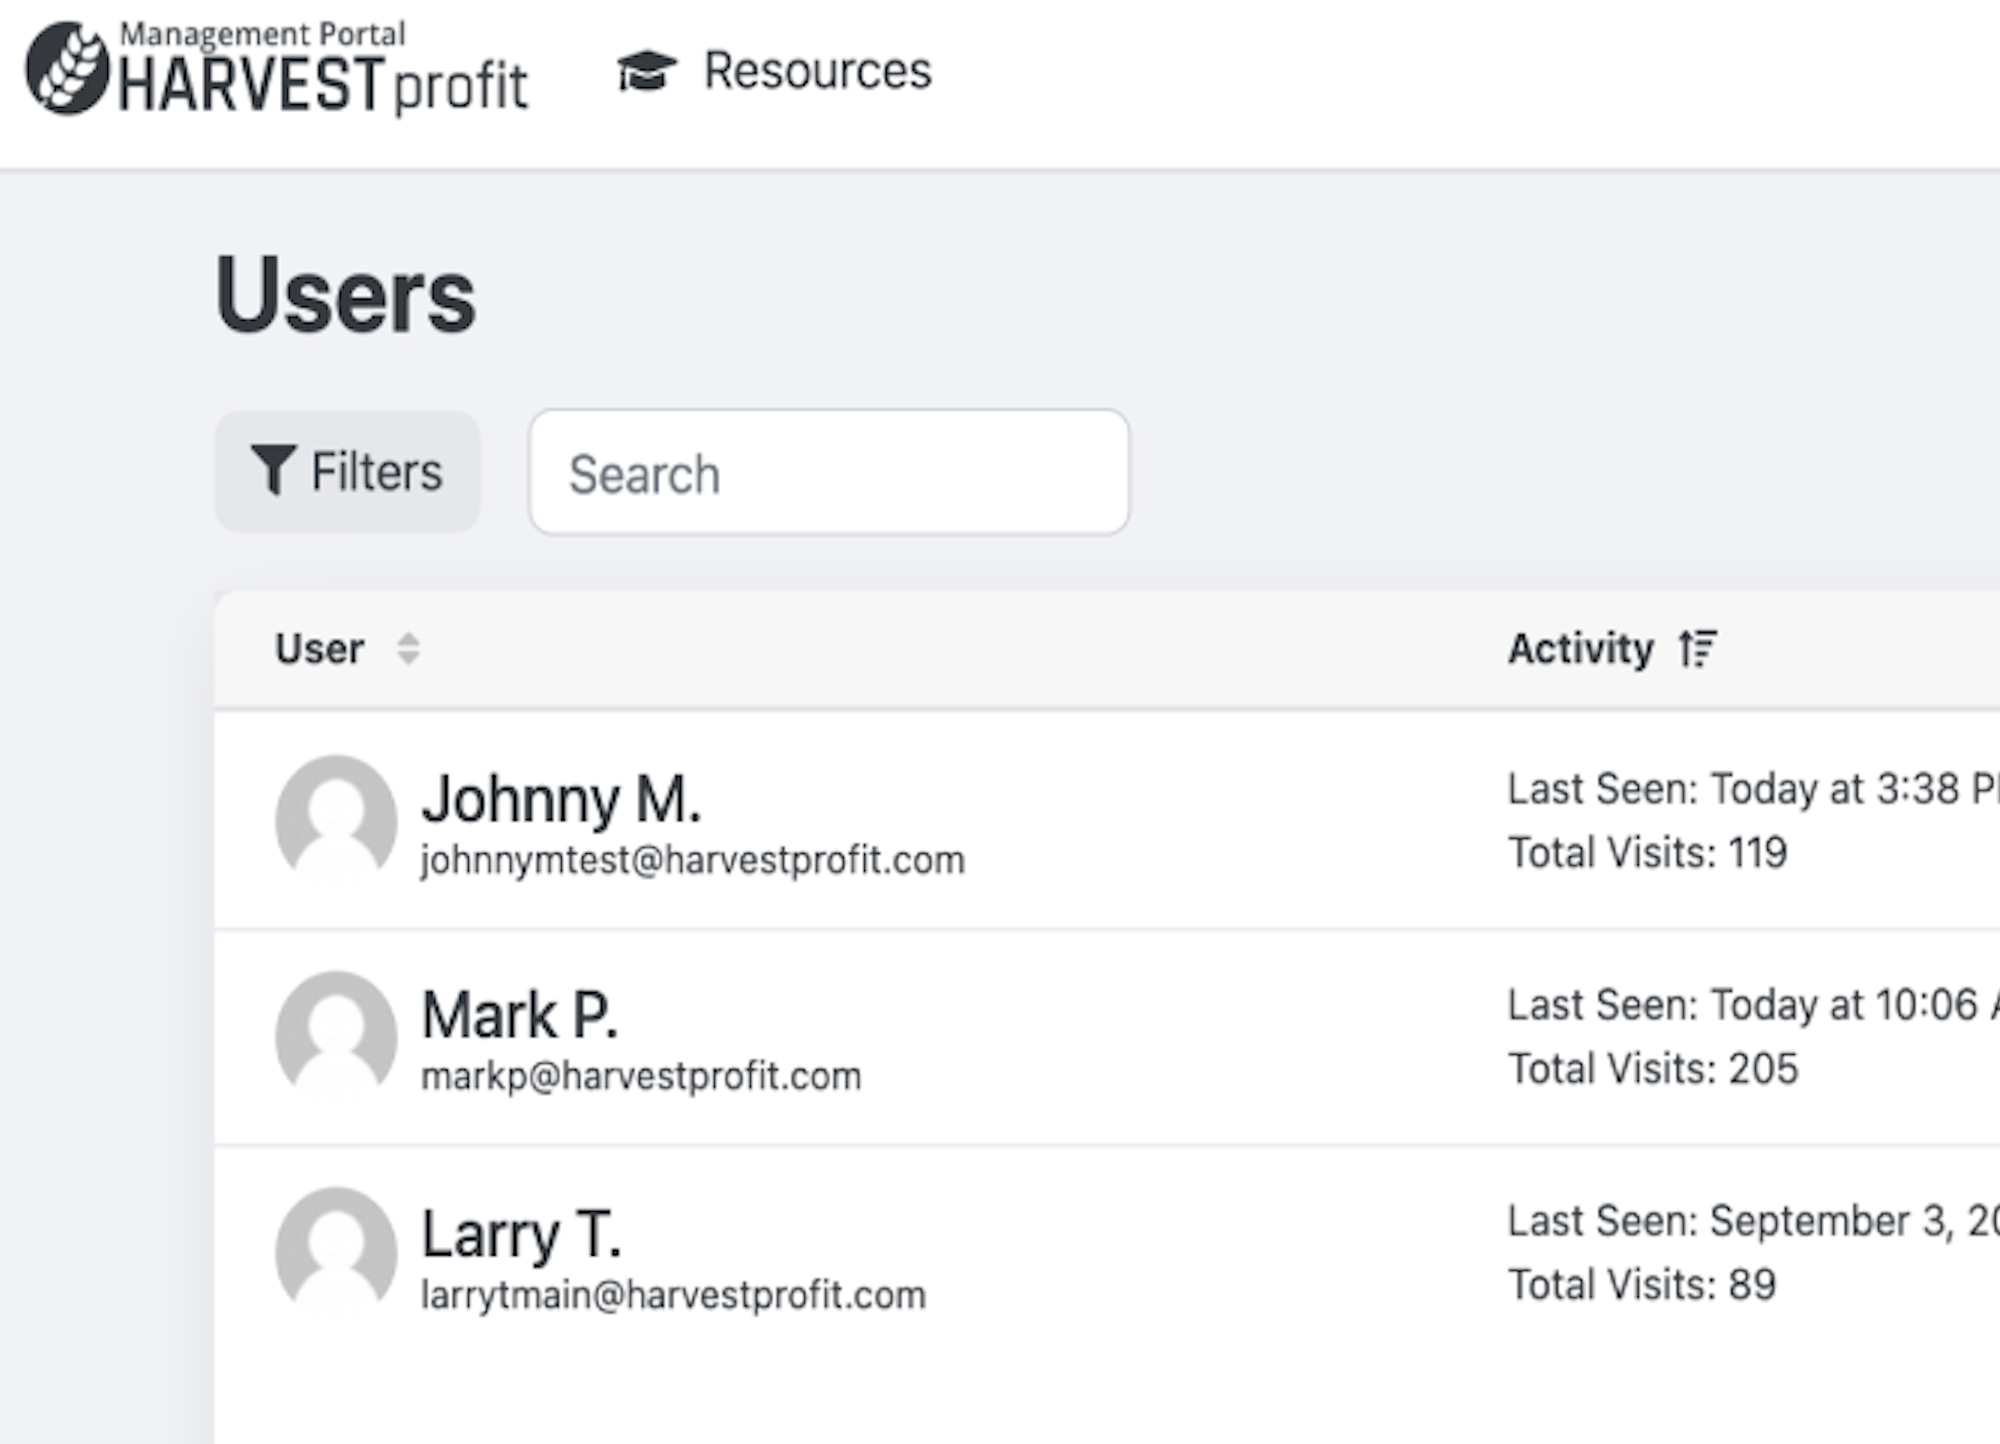The height and width of the screenshot is (1444, 2000).
Task: Click the Filters button
Action: point(347,472)
